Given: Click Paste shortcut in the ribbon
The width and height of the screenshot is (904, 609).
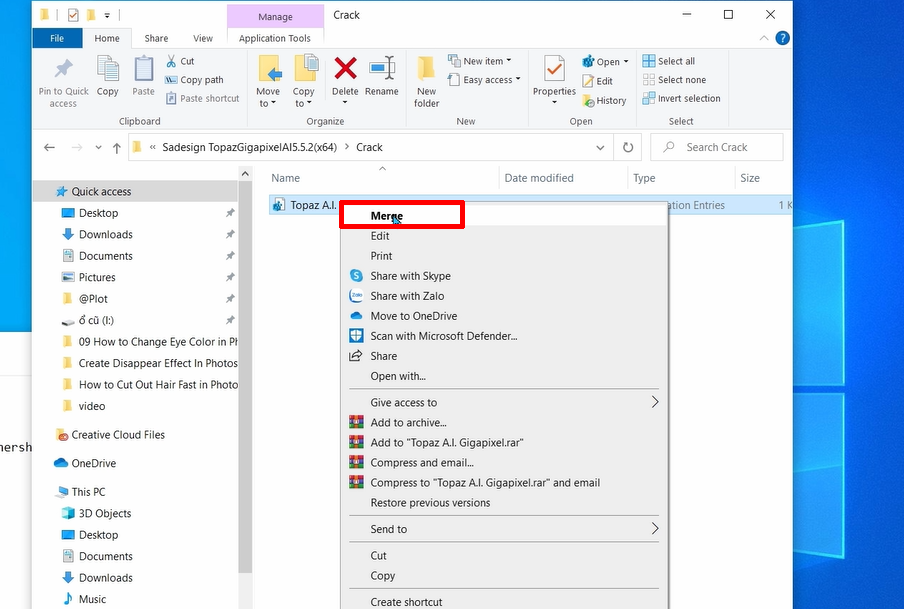Looking at the screenshot, I should click(202, 99).
